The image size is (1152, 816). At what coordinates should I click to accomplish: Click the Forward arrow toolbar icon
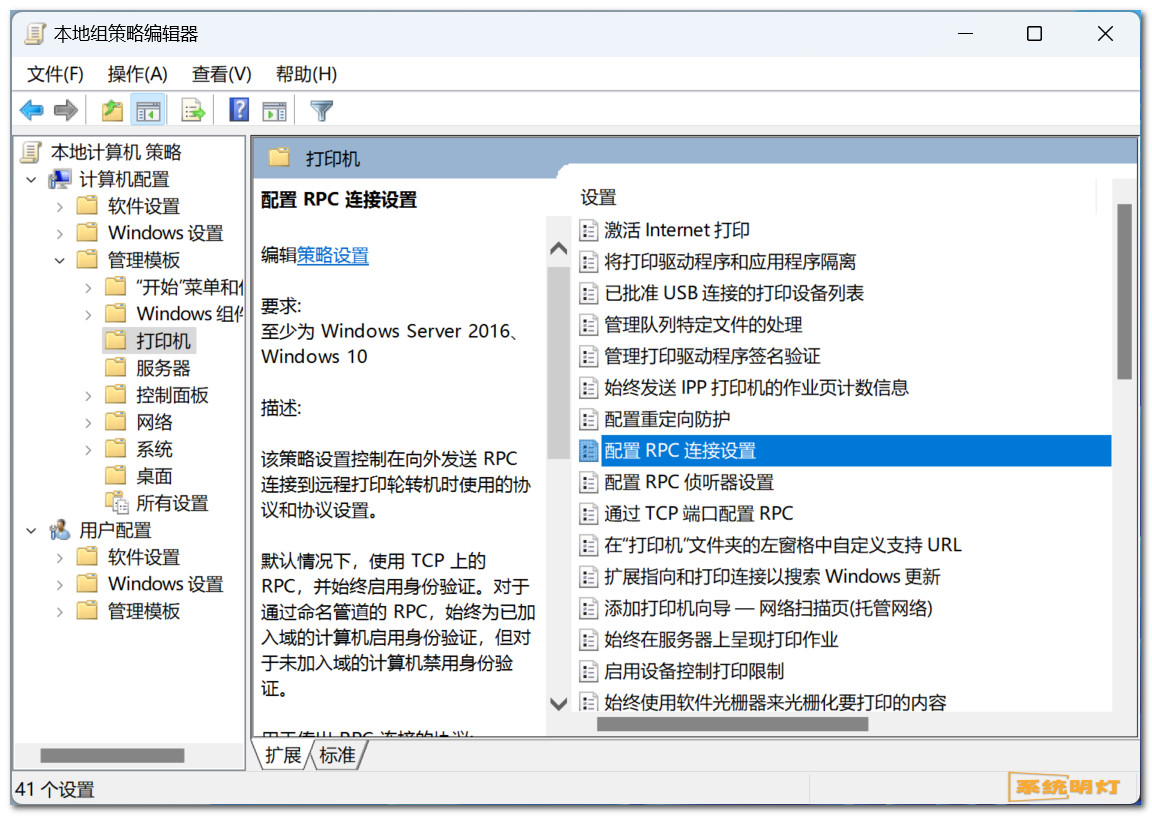[66, 111]
